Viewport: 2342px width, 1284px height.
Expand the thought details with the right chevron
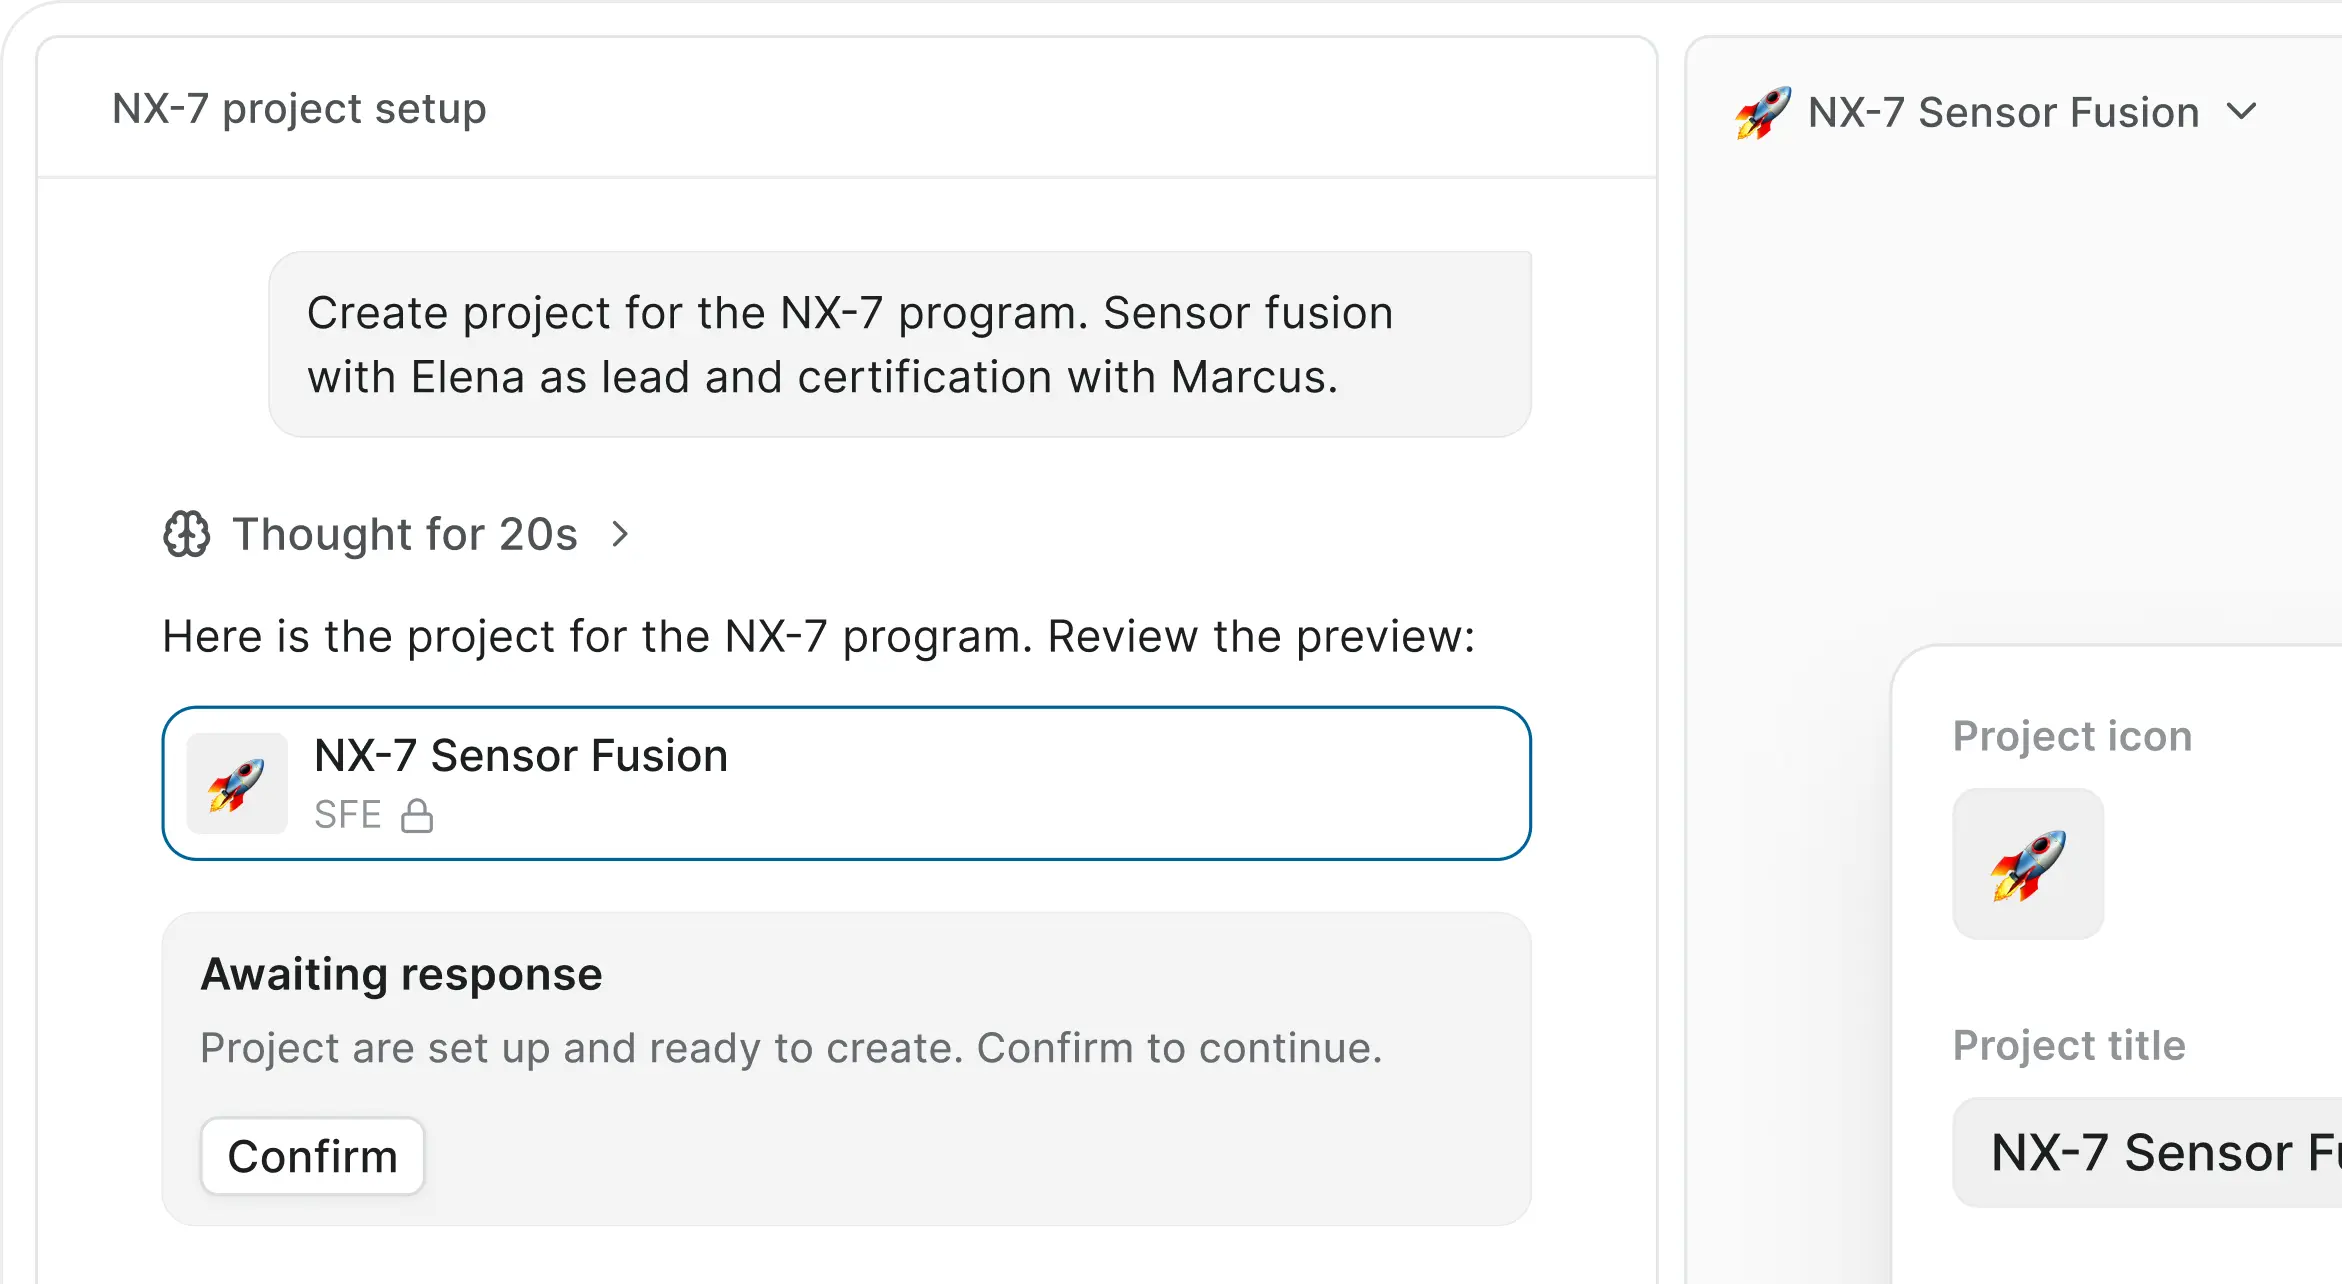[x=620, y=534]
